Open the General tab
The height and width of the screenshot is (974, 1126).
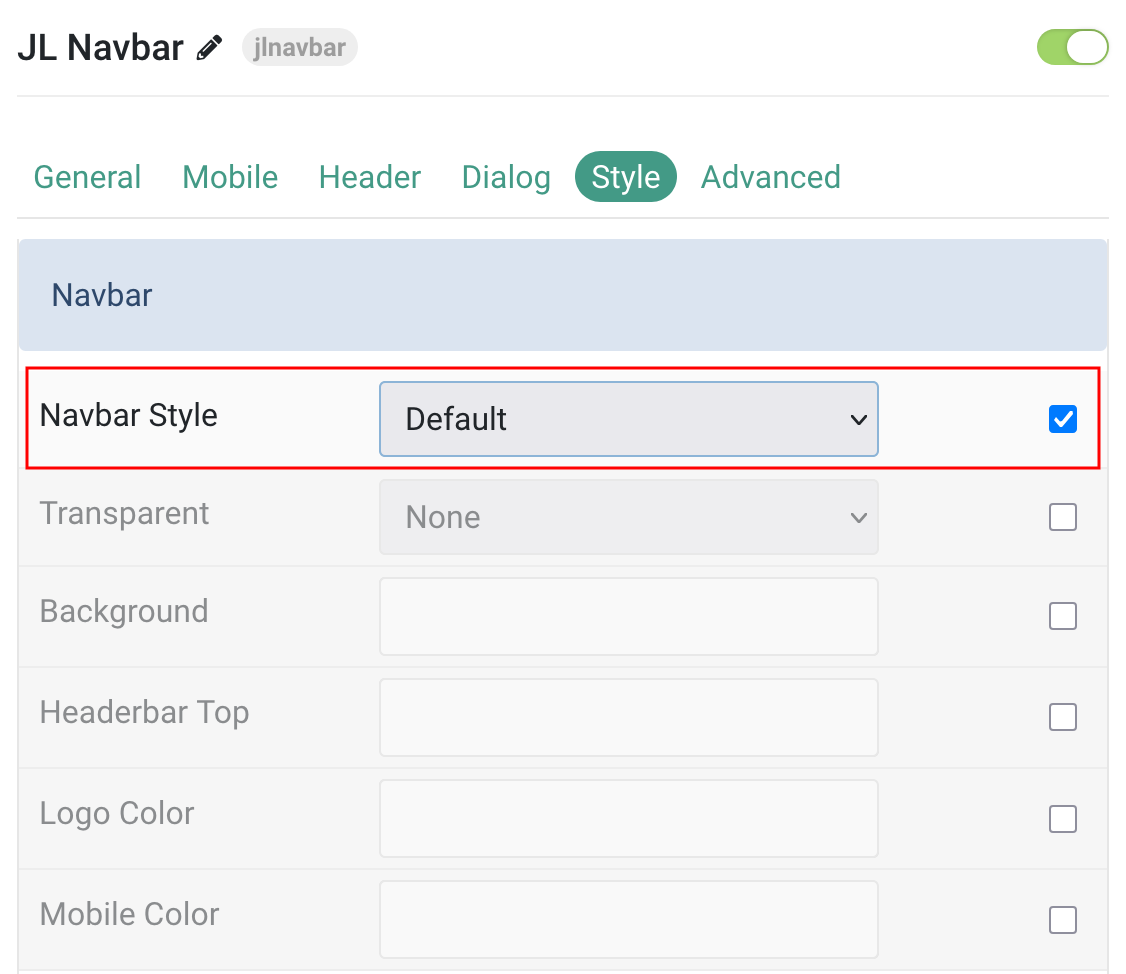88,177
